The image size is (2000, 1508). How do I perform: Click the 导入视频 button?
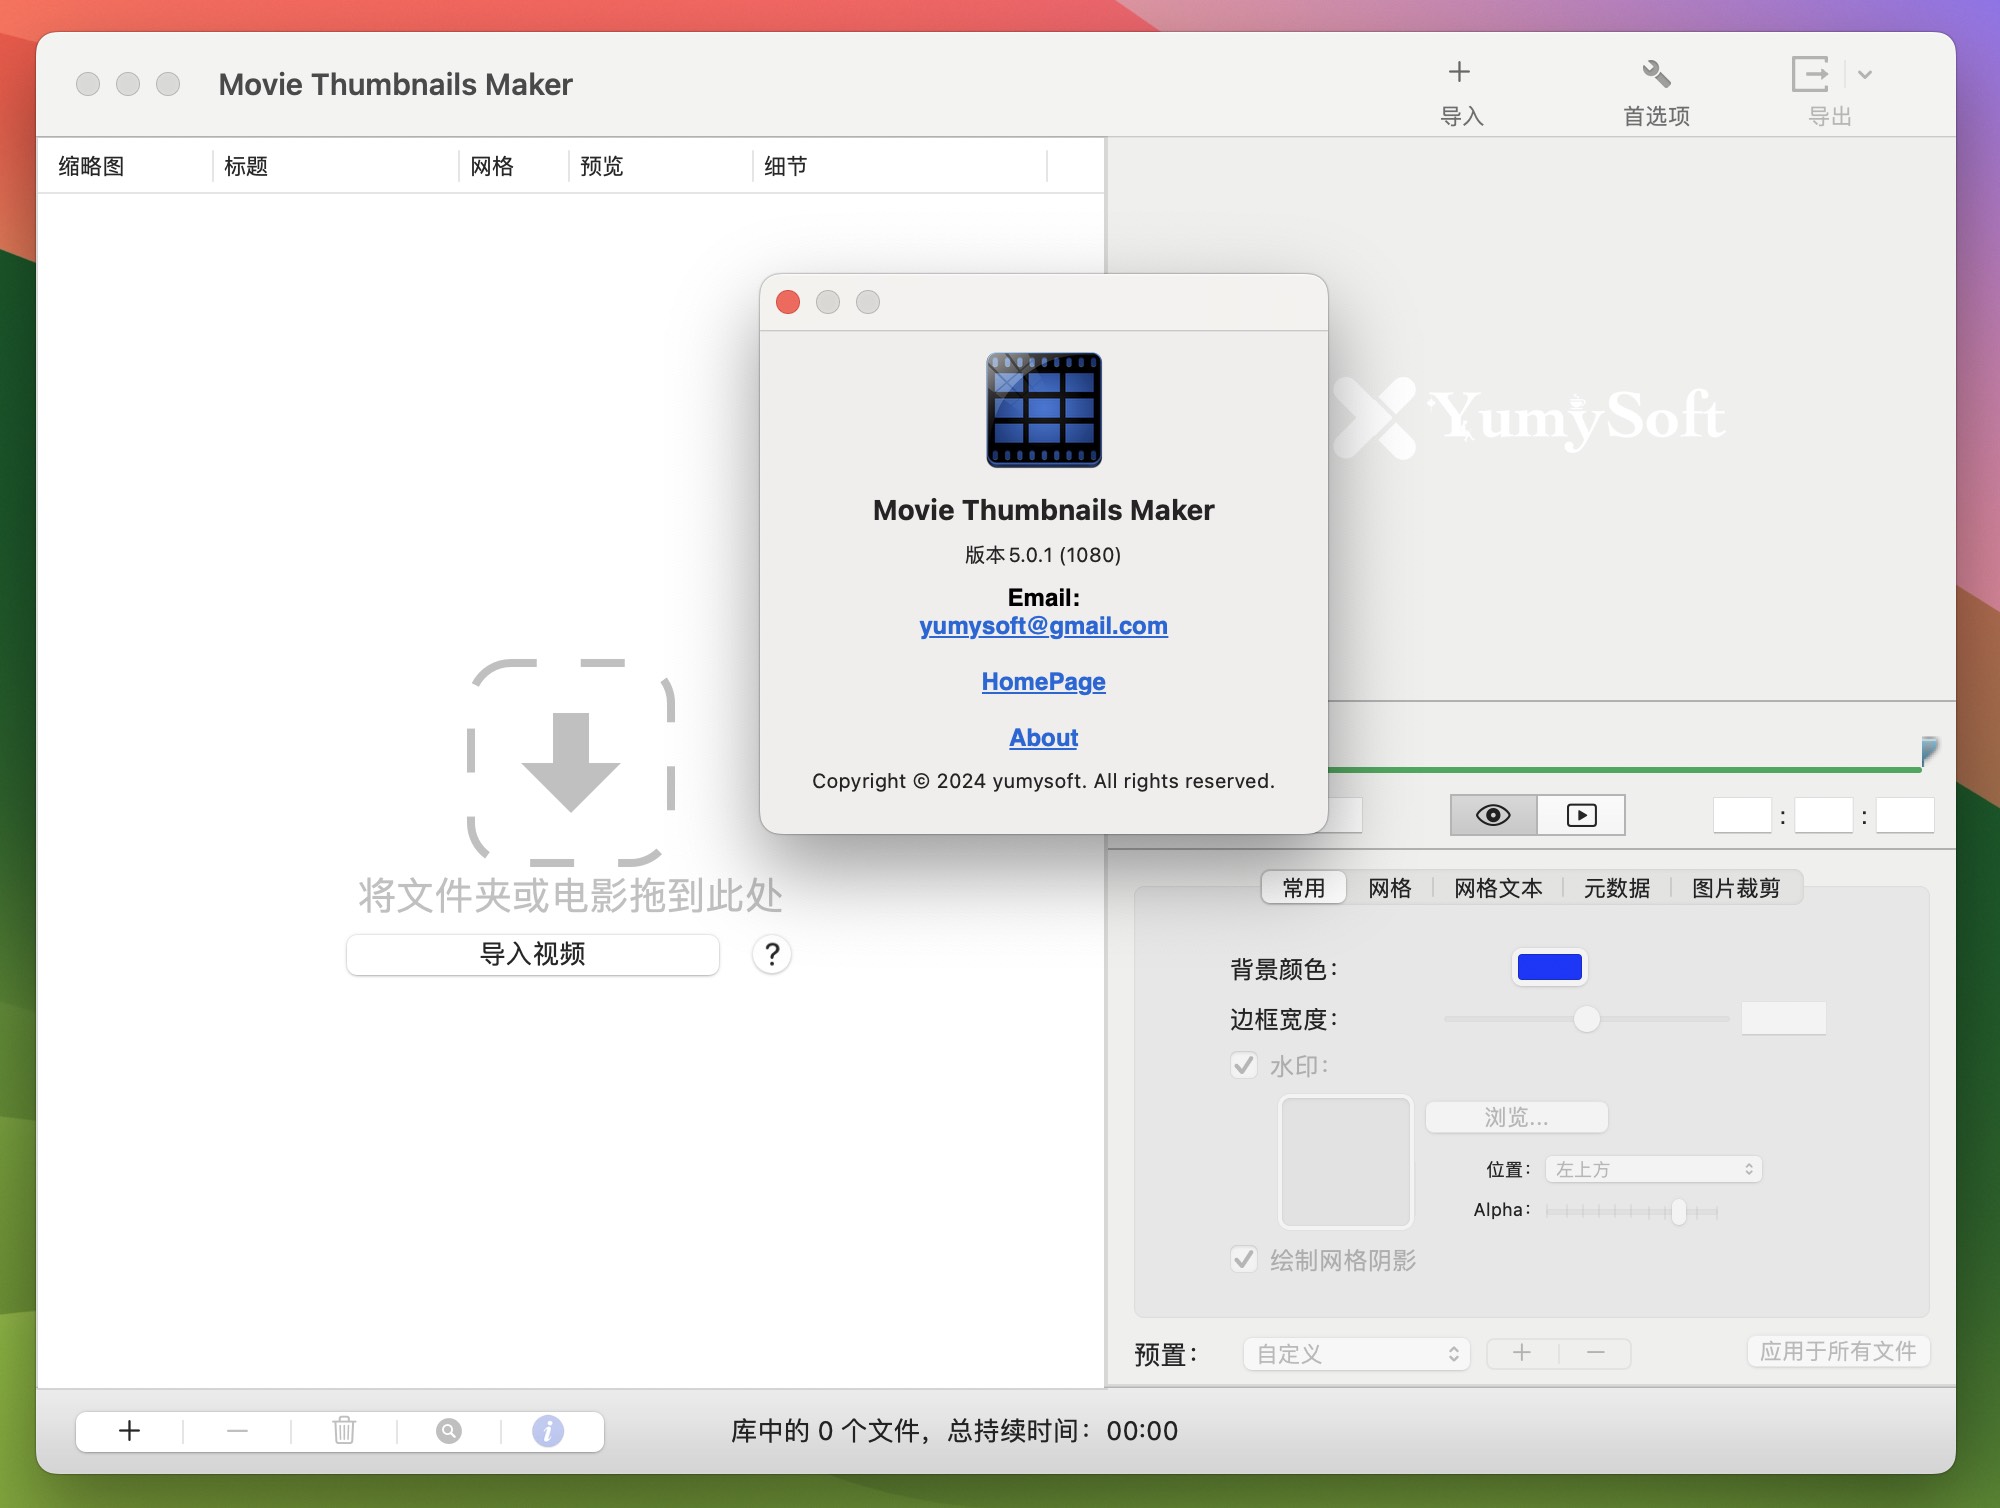[532, 954]
